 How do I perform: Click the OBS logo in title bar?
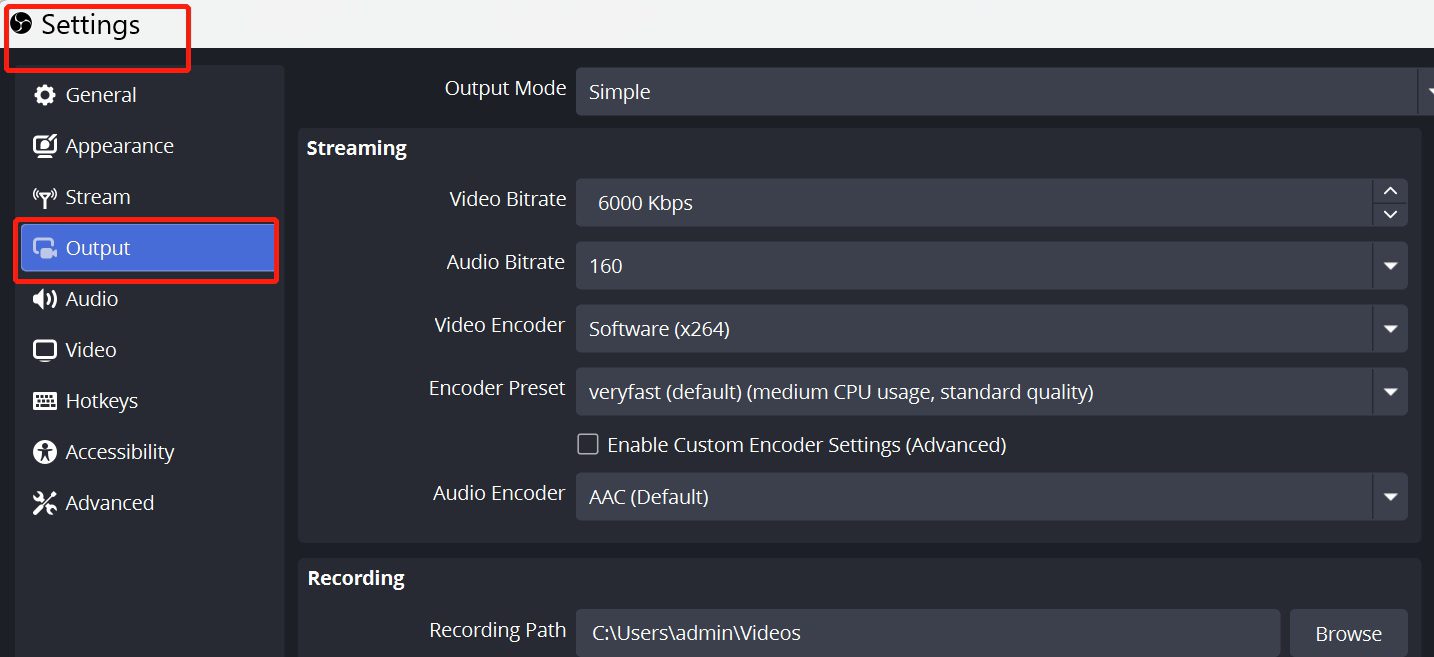[x=21, y=23]
